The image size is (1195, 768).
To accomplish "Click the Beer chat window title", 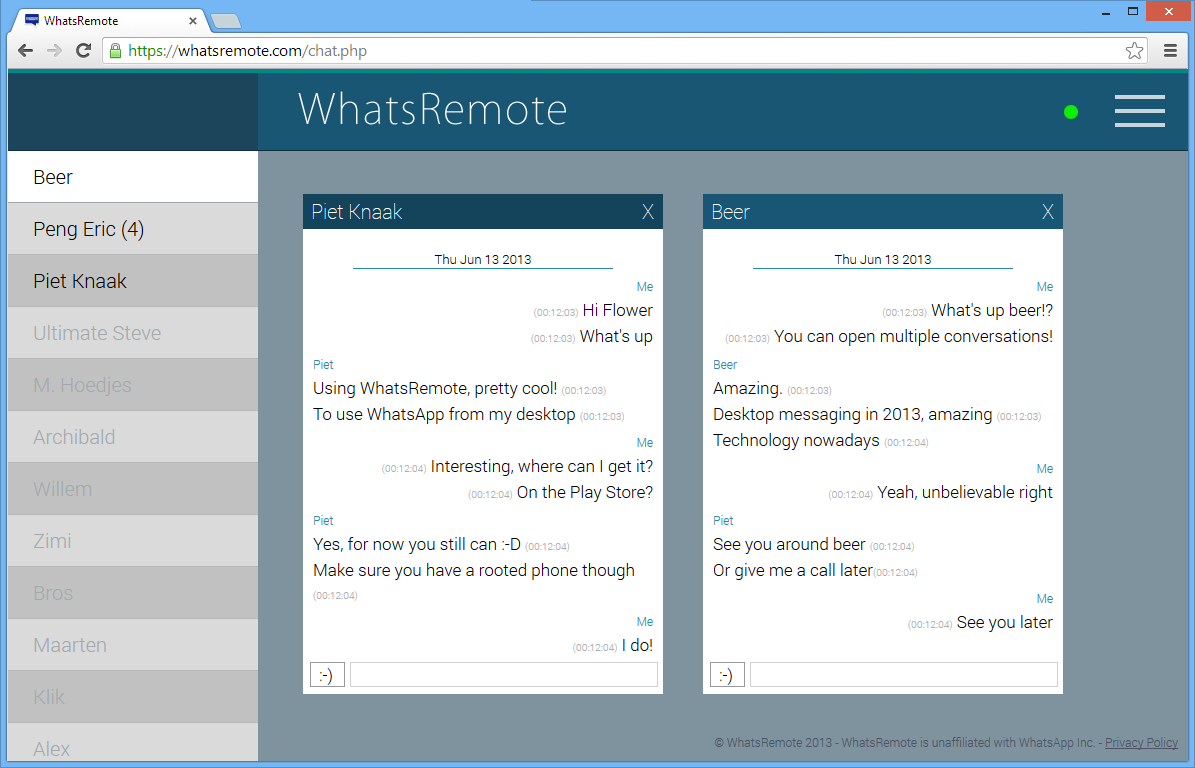I will pyautogui.click(x=730, y=212).
